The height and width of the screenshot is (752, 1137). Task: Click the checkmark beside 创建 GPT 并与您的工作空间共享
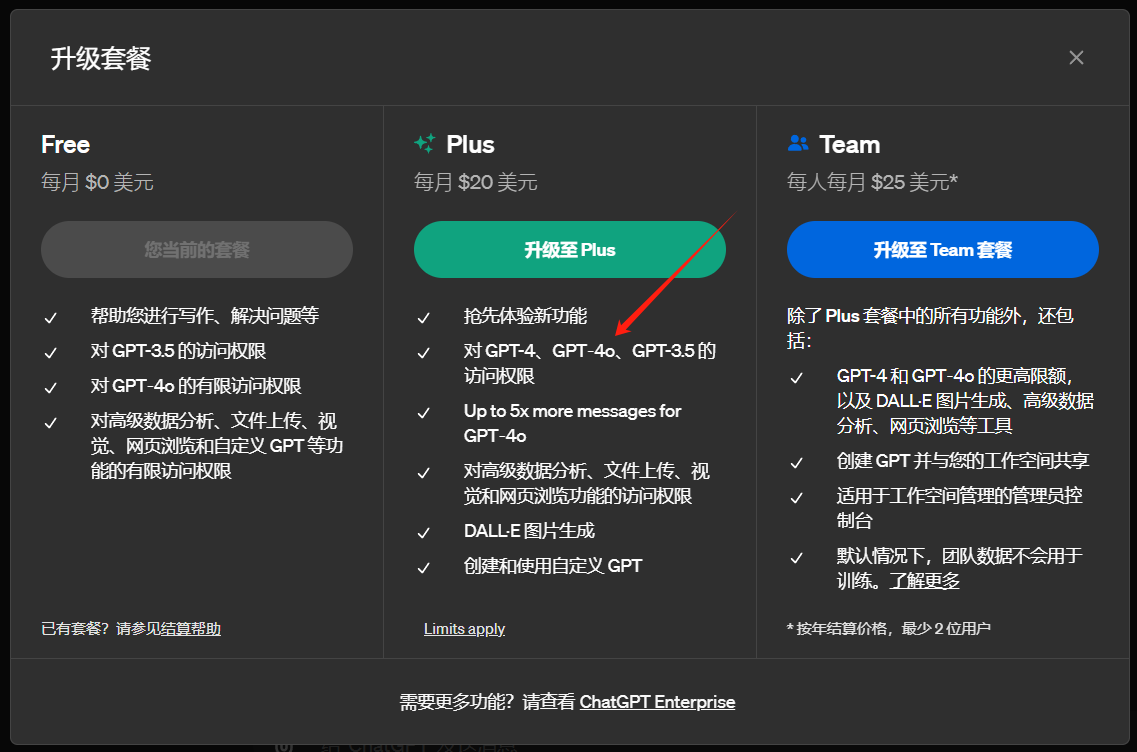click(796, 463)
